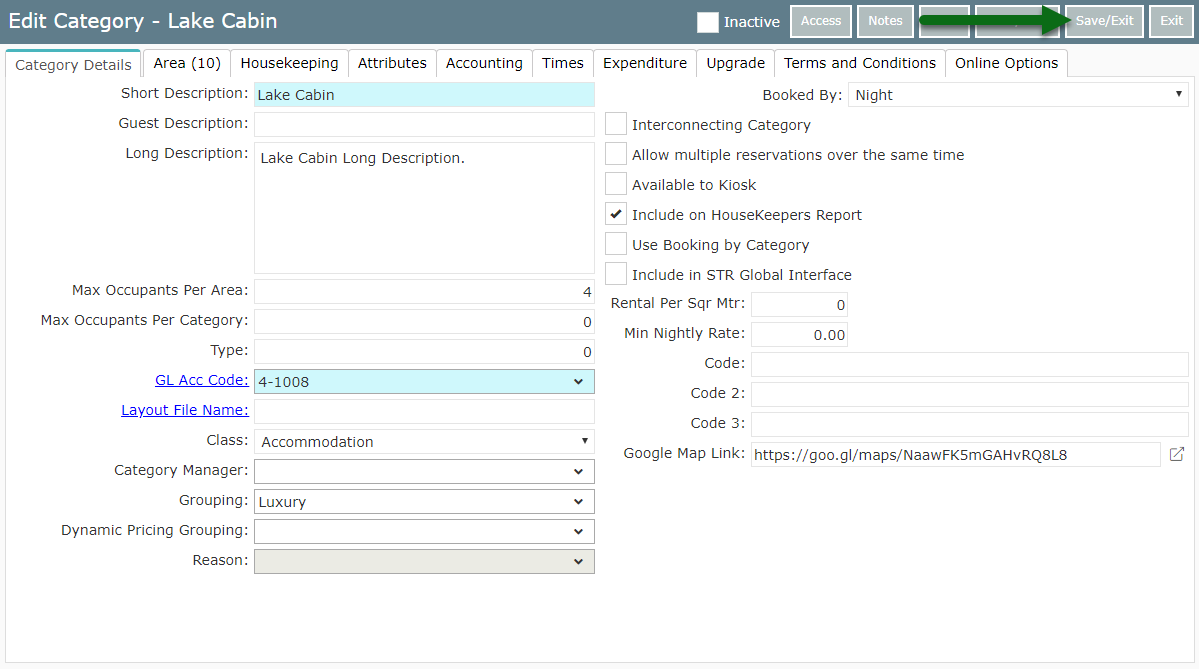1199x669 pixels.
Task: Open the Terms and Conditions tab
Action: pos(859,63)
